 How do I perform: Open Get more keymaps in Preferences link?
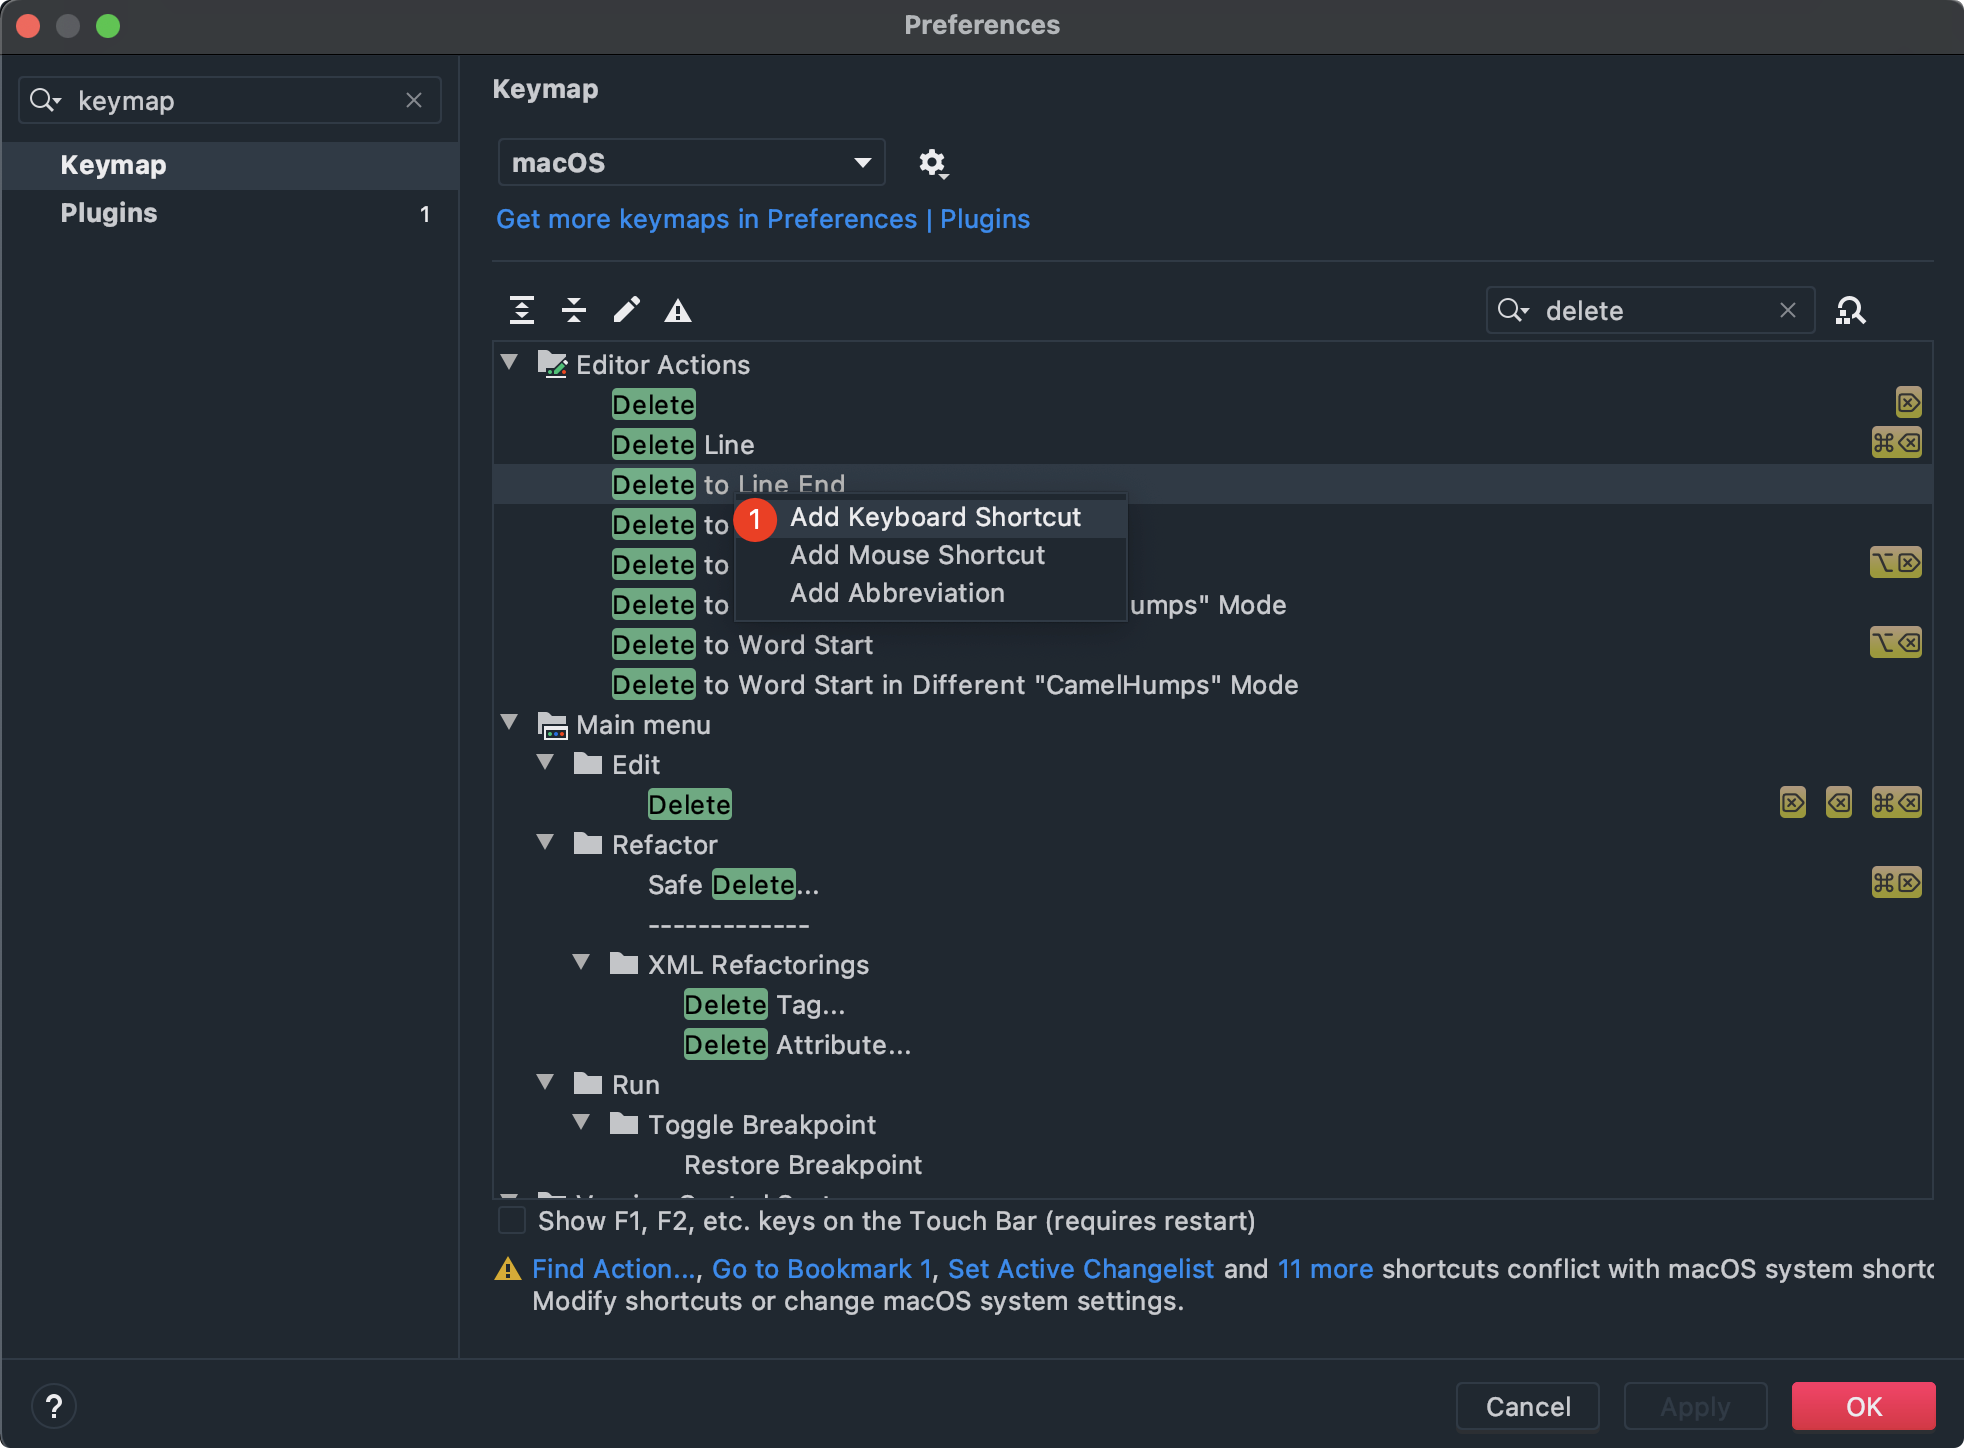763,219
